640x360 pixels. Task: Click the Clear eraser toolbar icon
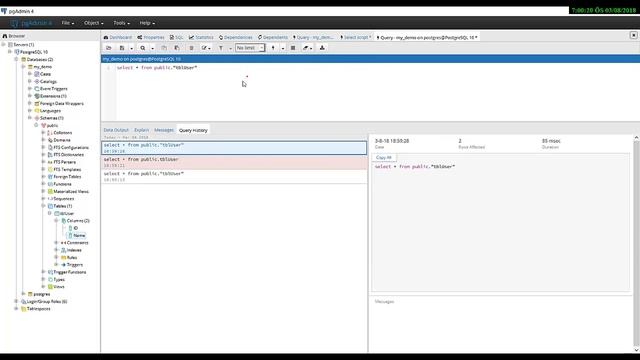point(307,48)
